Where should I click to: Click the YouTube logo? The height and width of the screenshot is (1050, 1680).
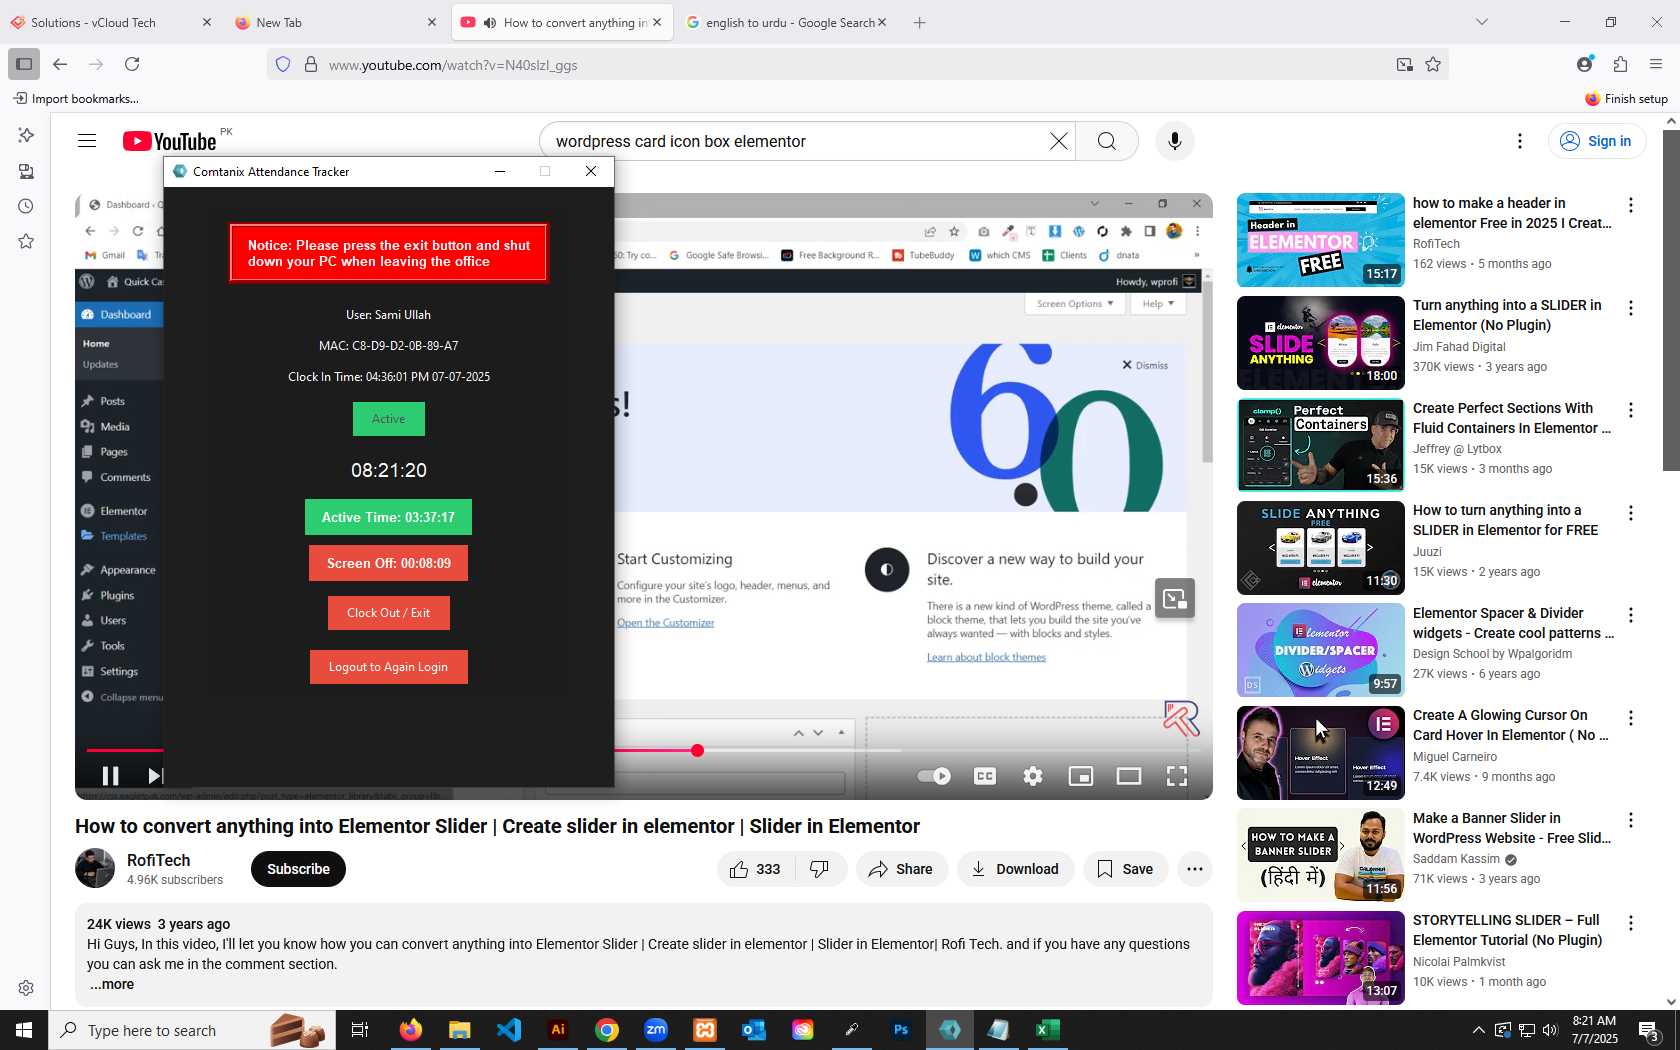click(x=170, y=141)
